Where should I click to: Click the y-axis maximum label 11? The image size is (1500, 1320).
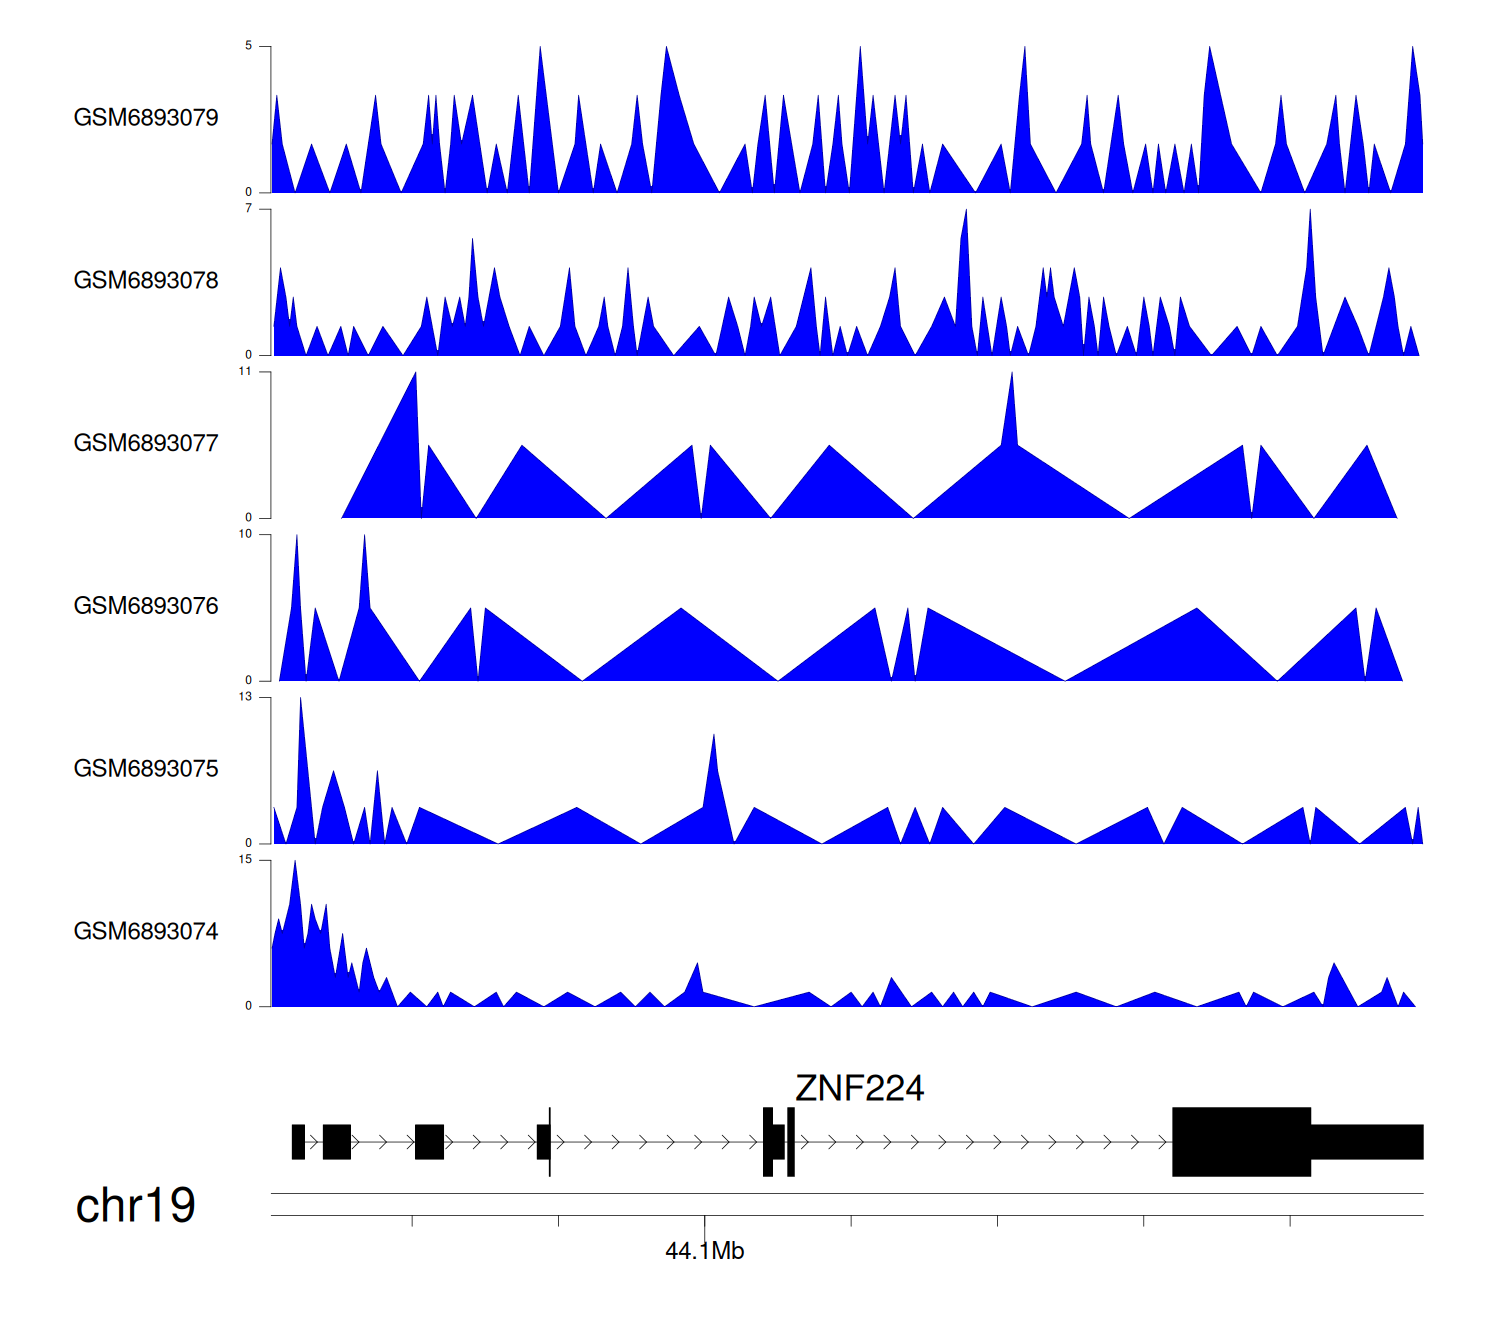[245, 372]
